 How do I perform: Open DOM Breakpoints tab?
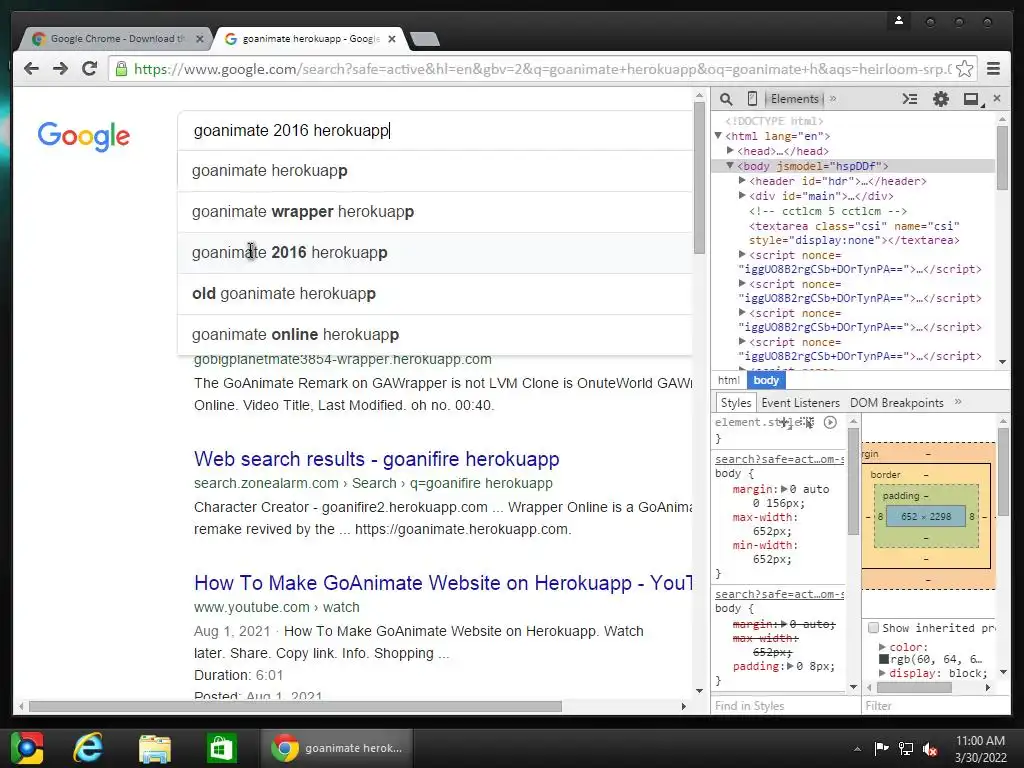coord(896,402)
